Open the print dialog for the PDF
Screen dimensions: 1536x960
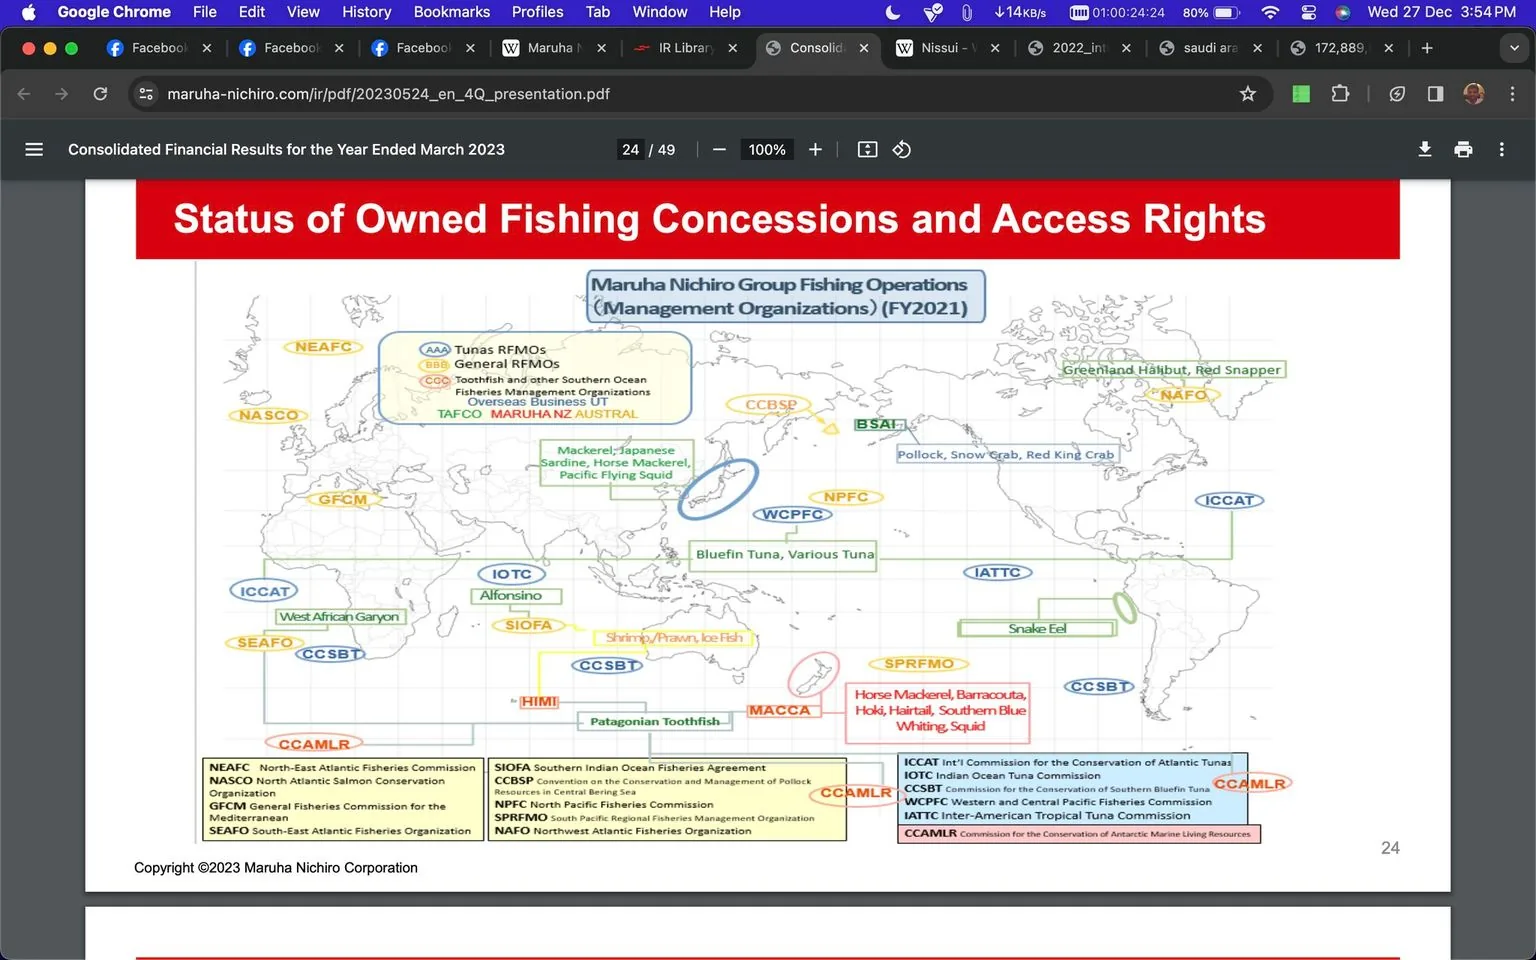tap(1463, 149)
